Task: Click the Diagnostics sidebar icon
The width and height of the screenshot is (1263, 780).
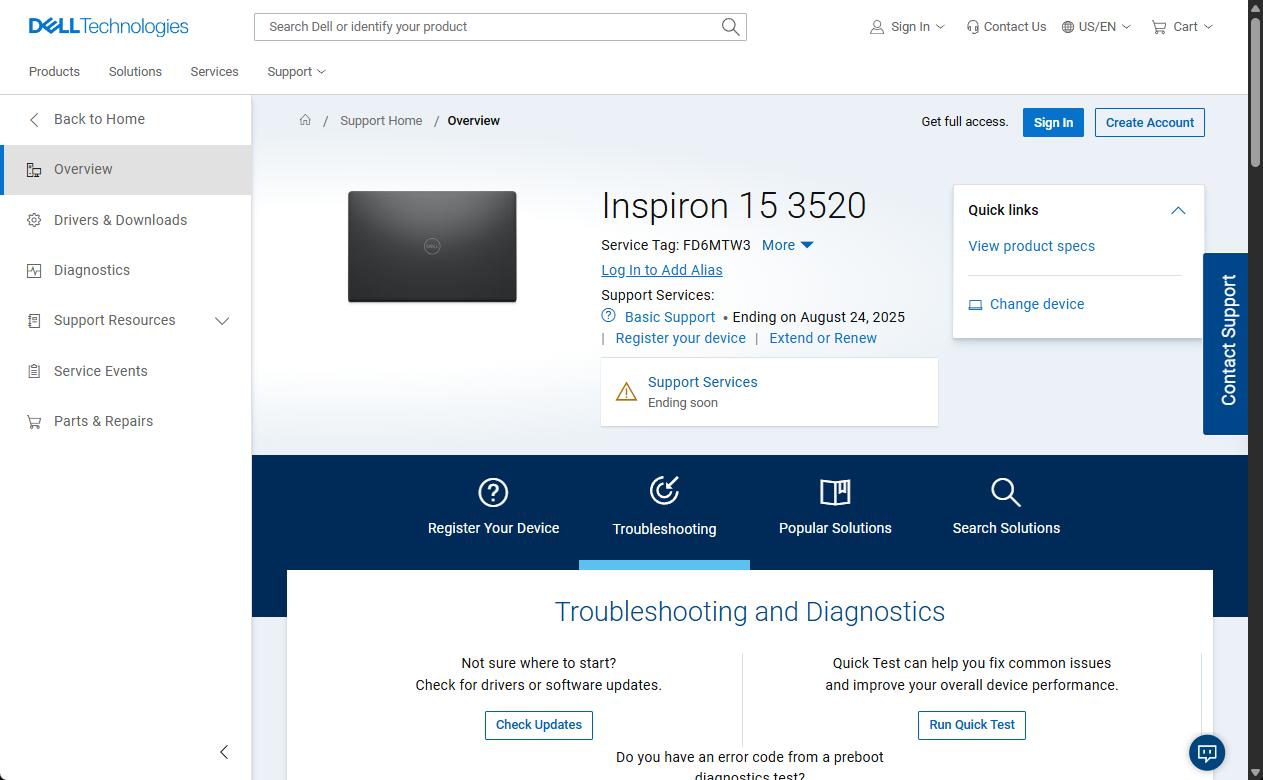Action: 34,270
